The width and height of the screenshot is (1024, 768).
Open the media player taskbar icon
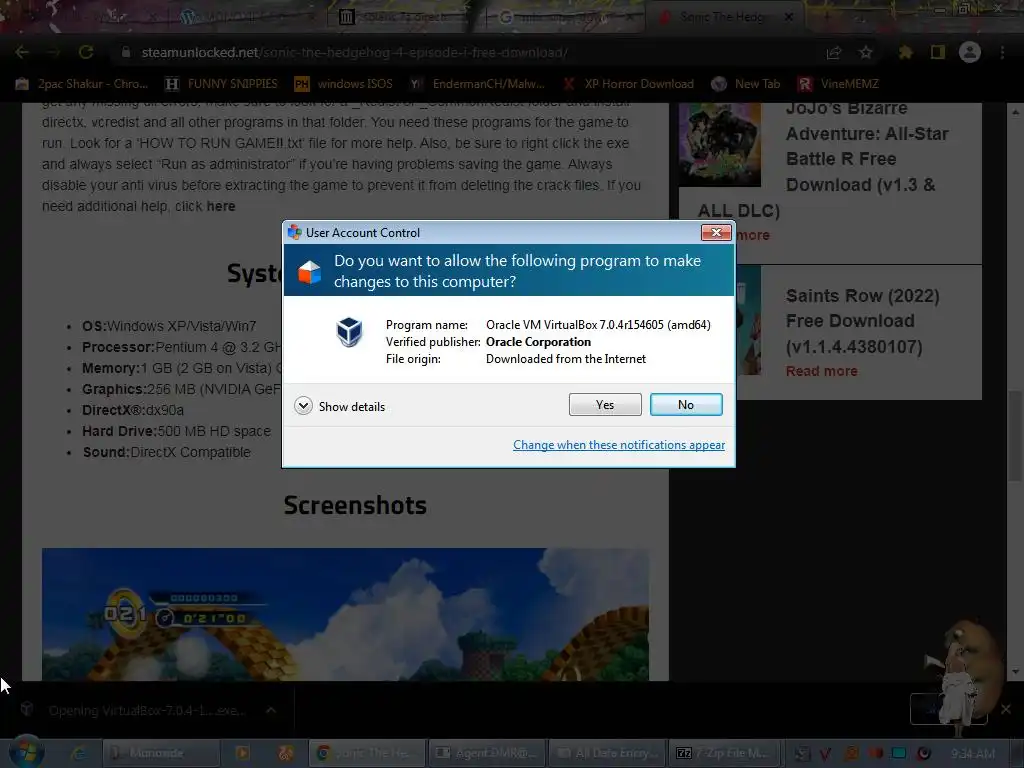click(x=242, y=753)
